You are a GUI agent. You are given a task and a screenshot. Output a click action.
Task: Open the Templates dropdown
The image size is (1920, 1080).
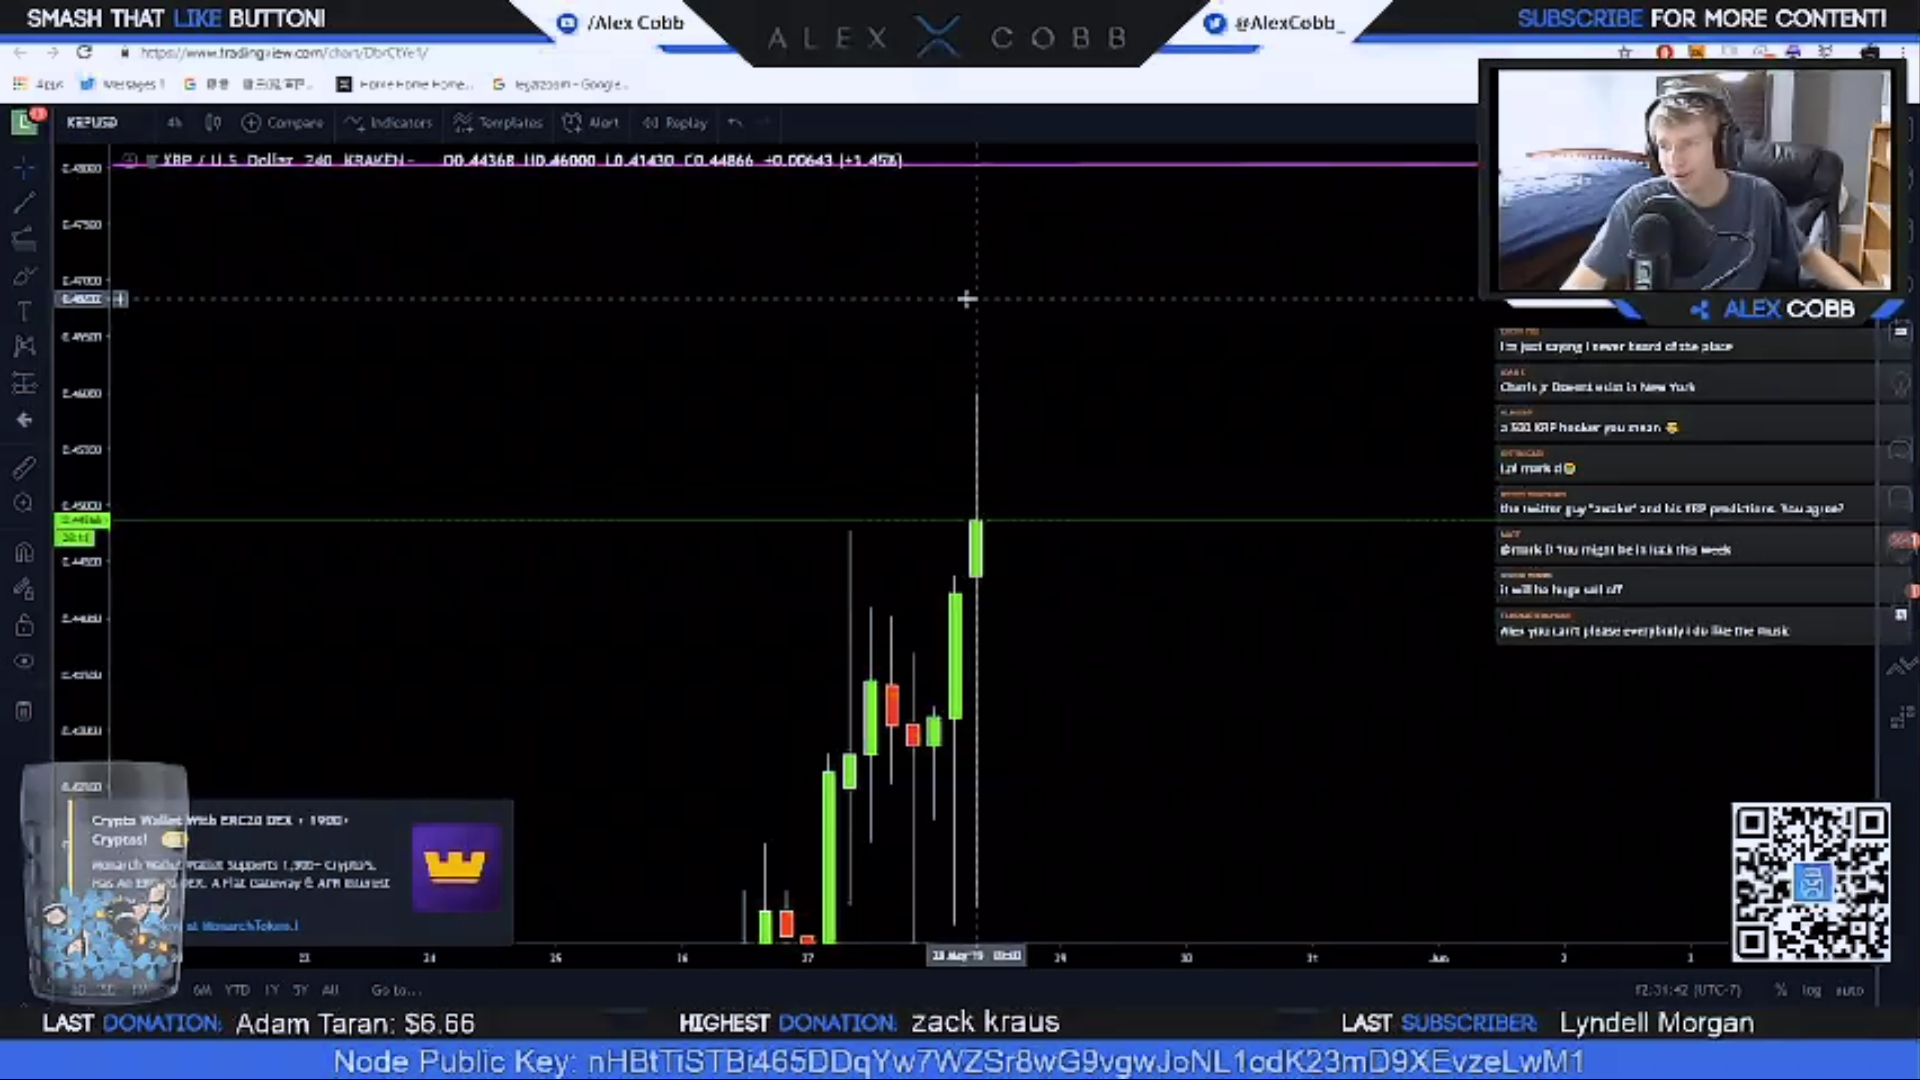point(498,122)
